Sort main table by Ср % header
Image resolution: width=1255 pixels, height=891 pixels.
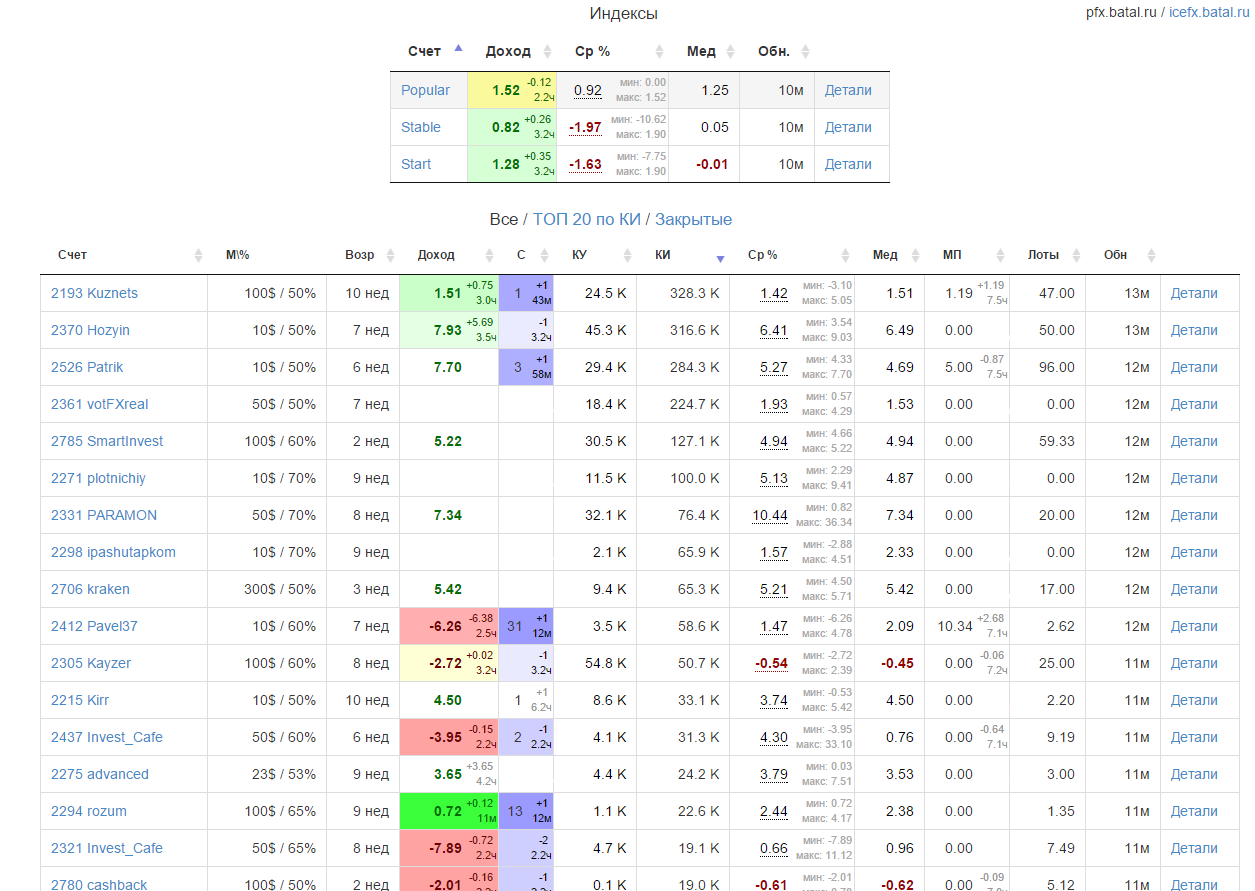(x=763, y=255)
